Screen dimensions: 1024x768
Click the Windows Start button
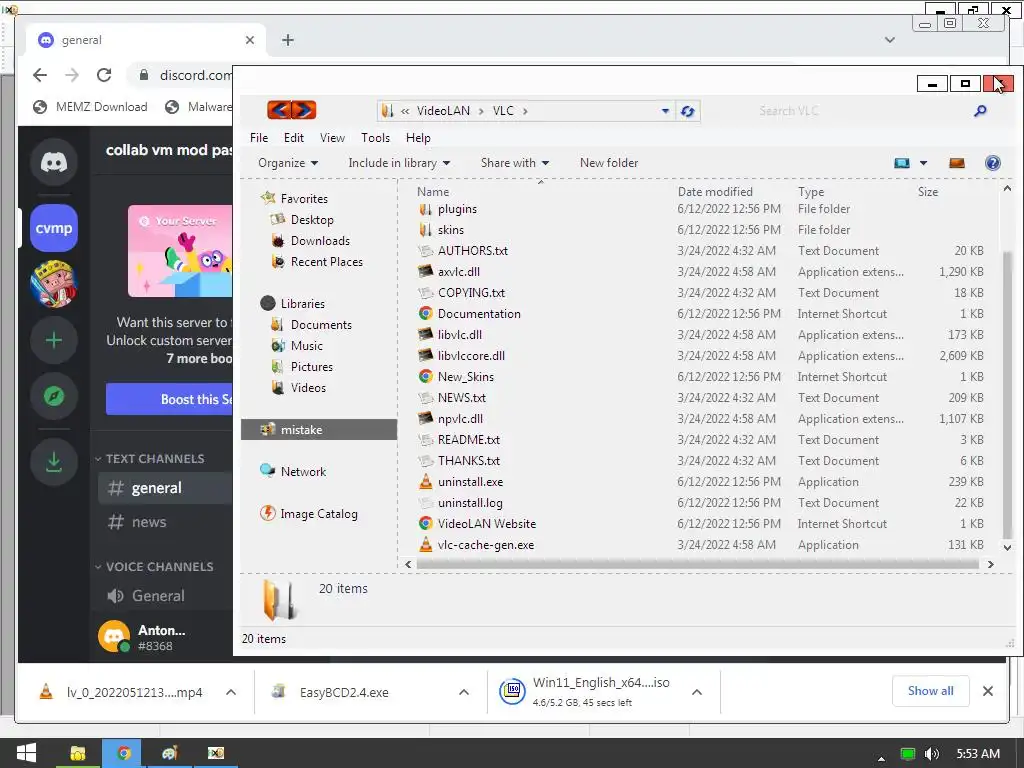pyautogui.click(x=25, y=753)
